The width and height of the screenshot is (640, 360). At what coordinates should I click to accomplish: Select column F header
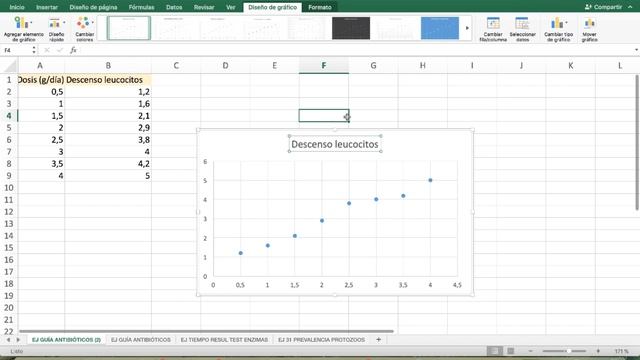pos(324,65)
